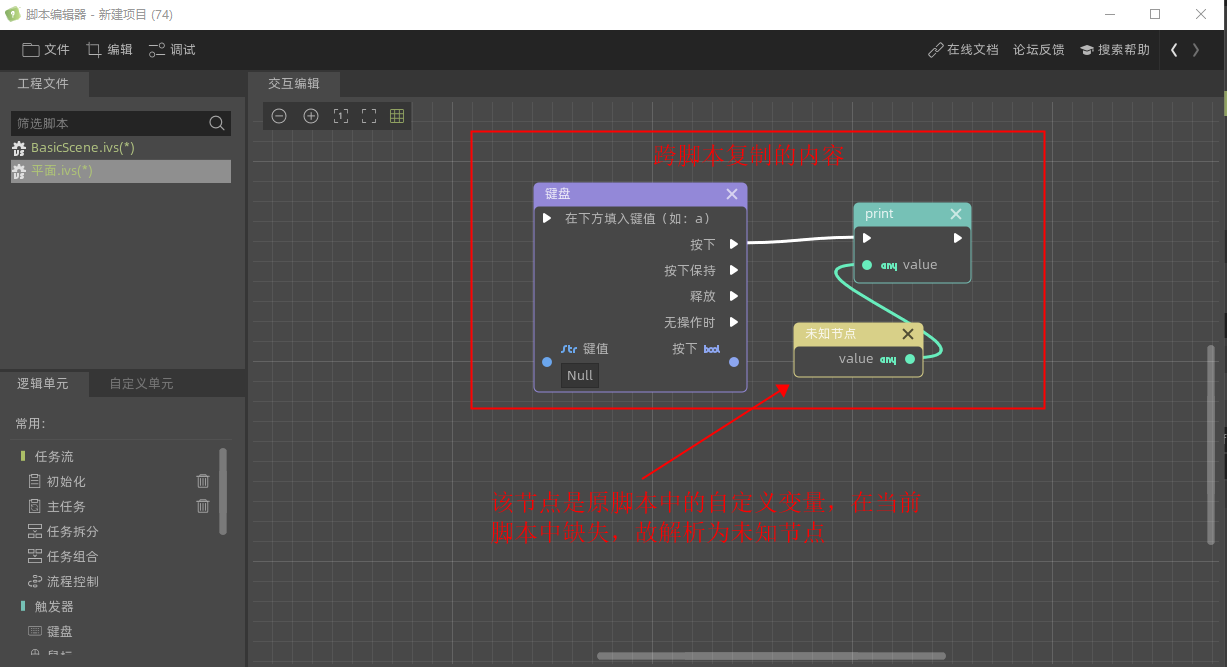The width and height of the screenshot is (1227, 667).
Task: Click 键盘 node input execution arrow
Action: (x=547, y=218)
